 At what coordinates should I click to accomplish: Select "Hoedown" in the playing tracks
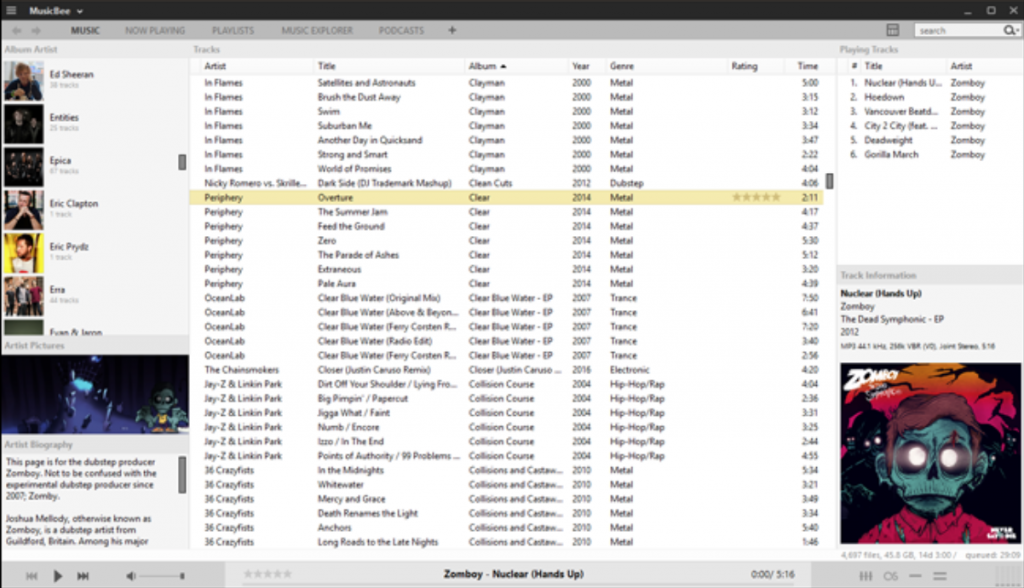pyautogui.click(x=884, y=97)
